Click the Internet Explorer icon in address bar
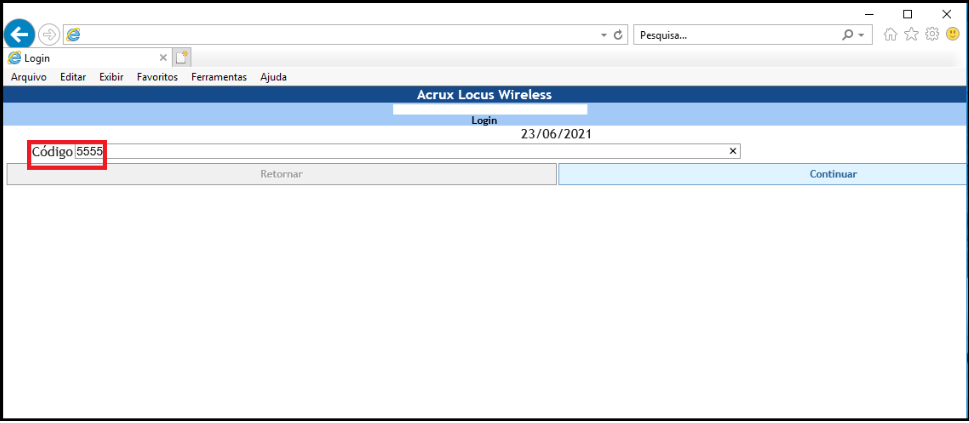Screen dimensions: 969x423 pos(74,35)
